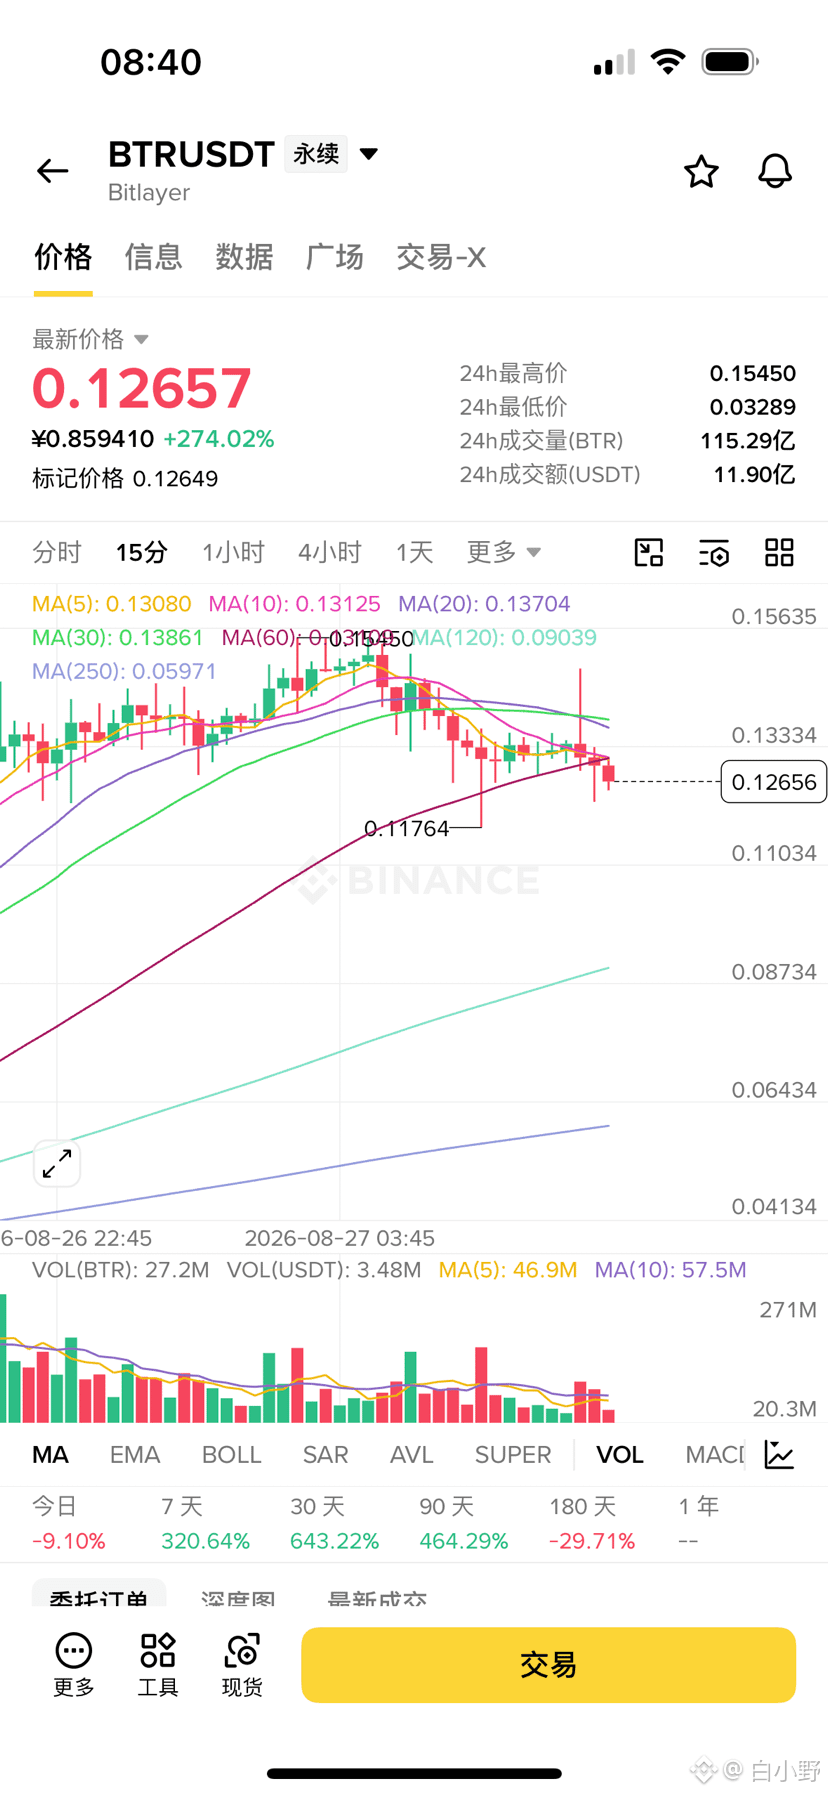This screenshot has width=828, height=1796.
Task: Tap the volume MA(10): 57.5M label
Action: tap(670, 1270)
